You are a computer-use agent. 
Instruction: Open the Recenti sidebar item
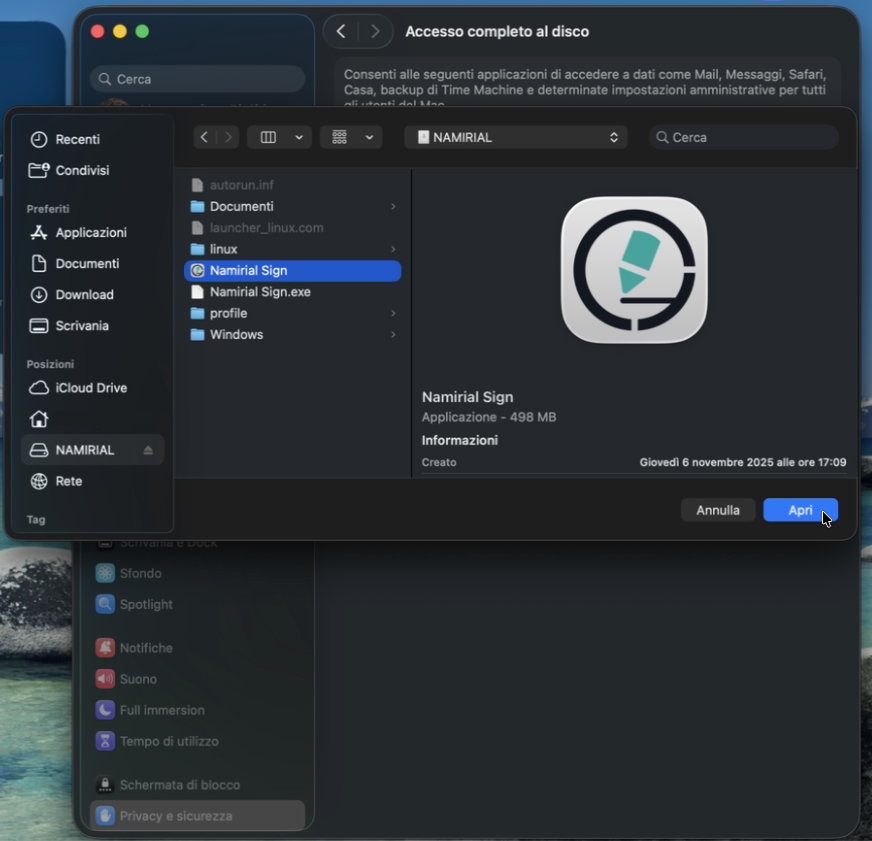77,140
